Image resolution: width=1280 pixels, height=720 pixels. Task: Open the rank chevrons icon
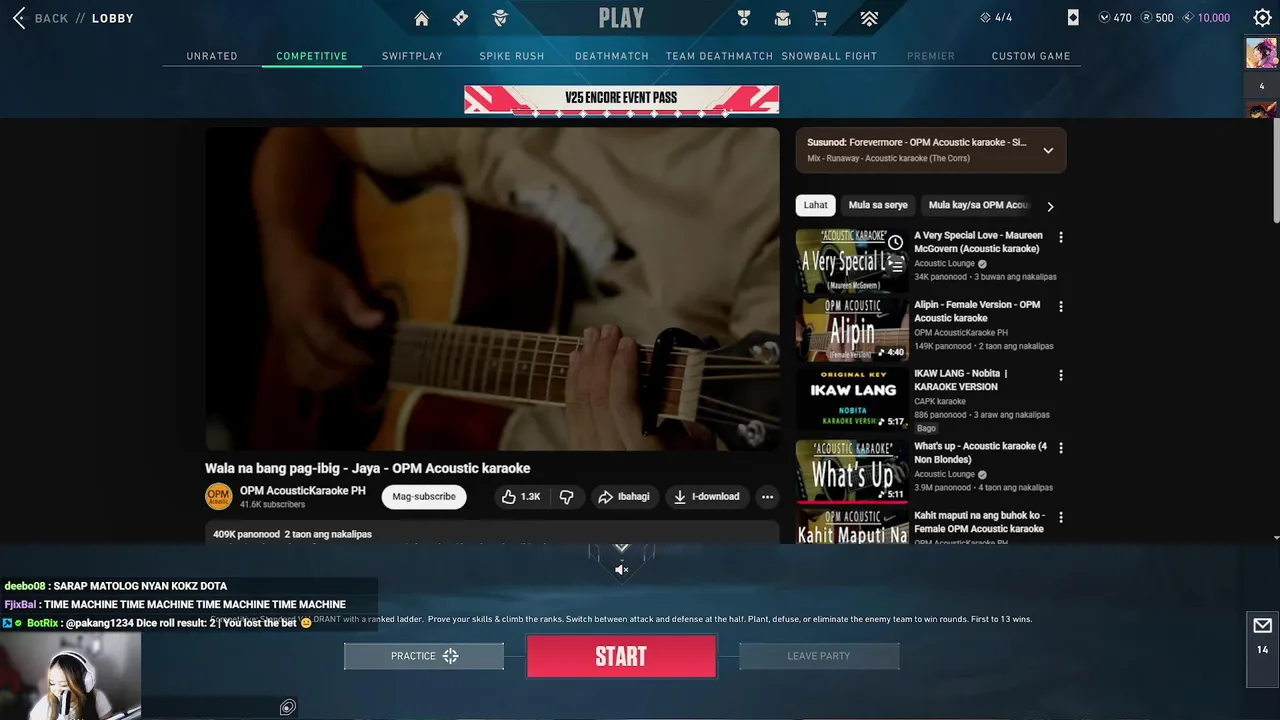pos(869,18)
